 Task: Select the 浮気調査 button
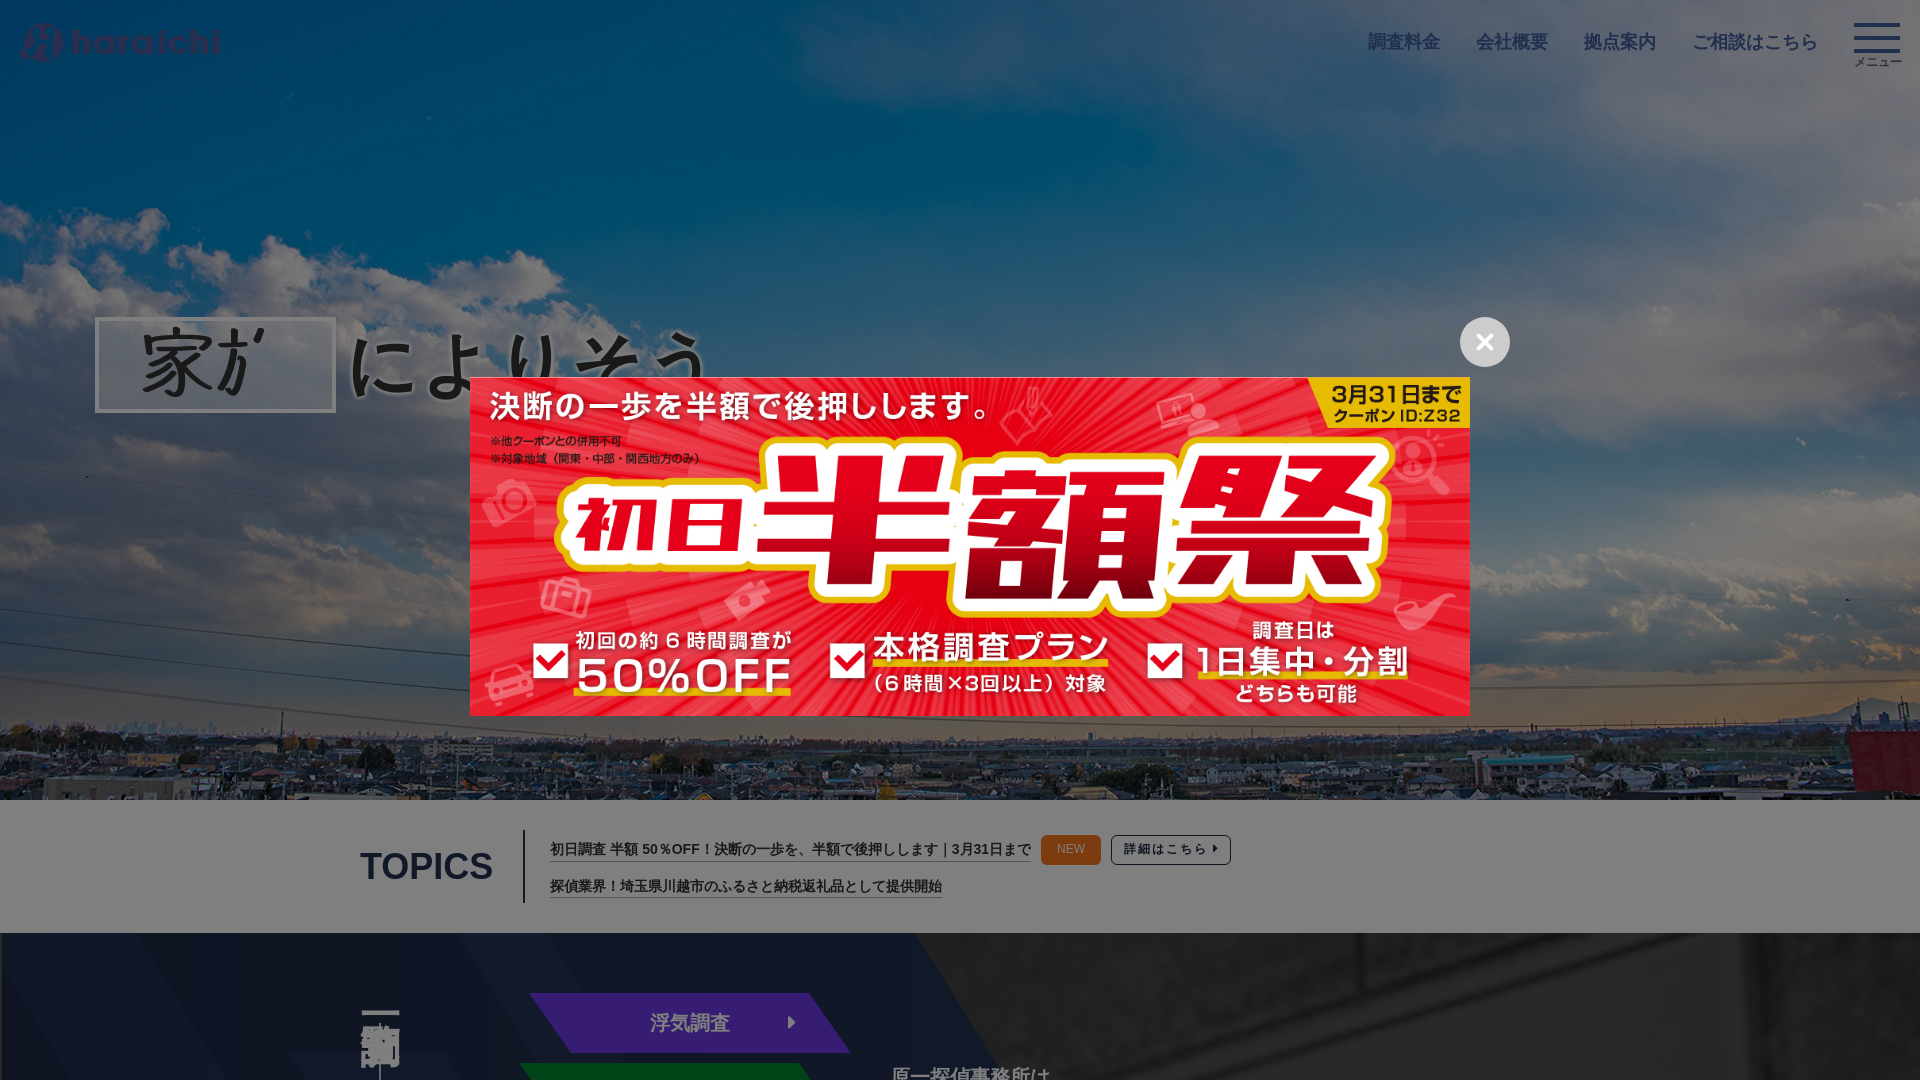tap(689, 1023)
